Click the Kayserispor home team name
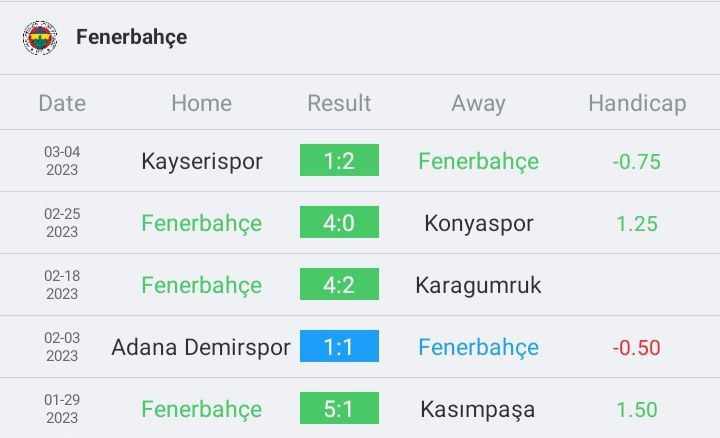Screen dimensions: 720x438 202,162
